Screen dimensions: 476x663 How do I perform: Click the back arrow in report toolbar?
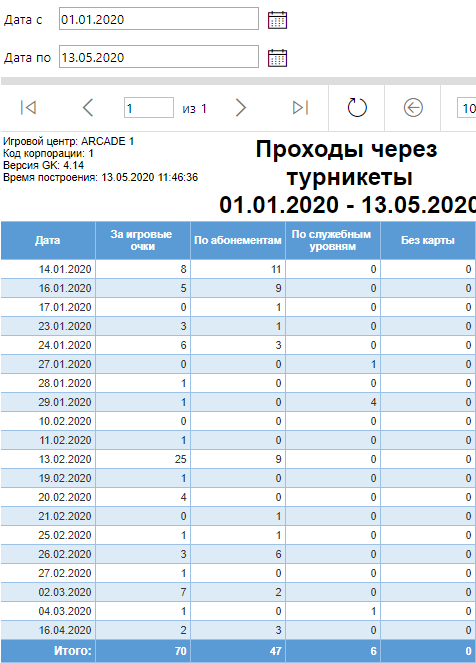click(413, 108)
